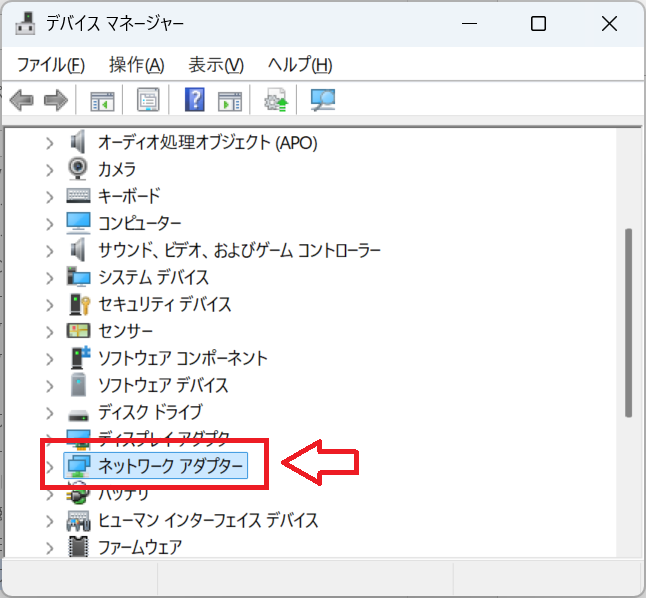Expand the ネットワーク アダプター chevron
646x598 pixels.
(x=50, y=467)
